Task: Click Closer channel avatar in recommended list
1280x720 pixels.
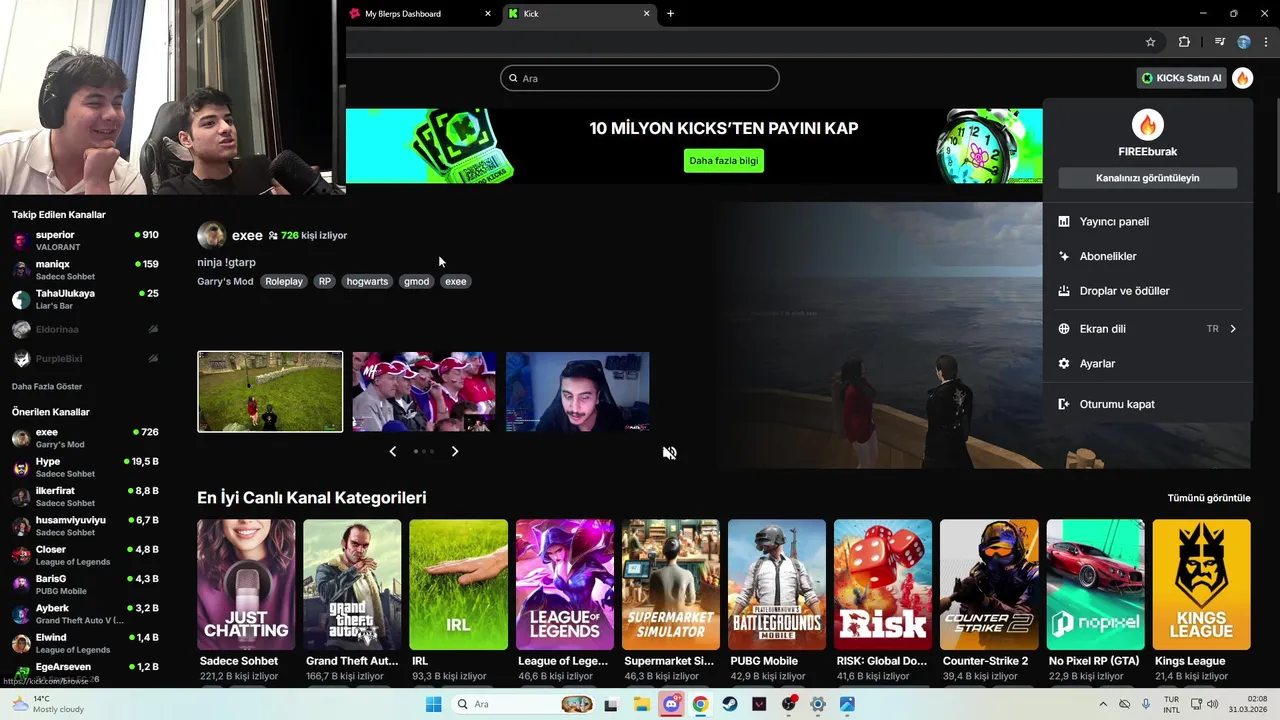Action: [x=21, y=555]
